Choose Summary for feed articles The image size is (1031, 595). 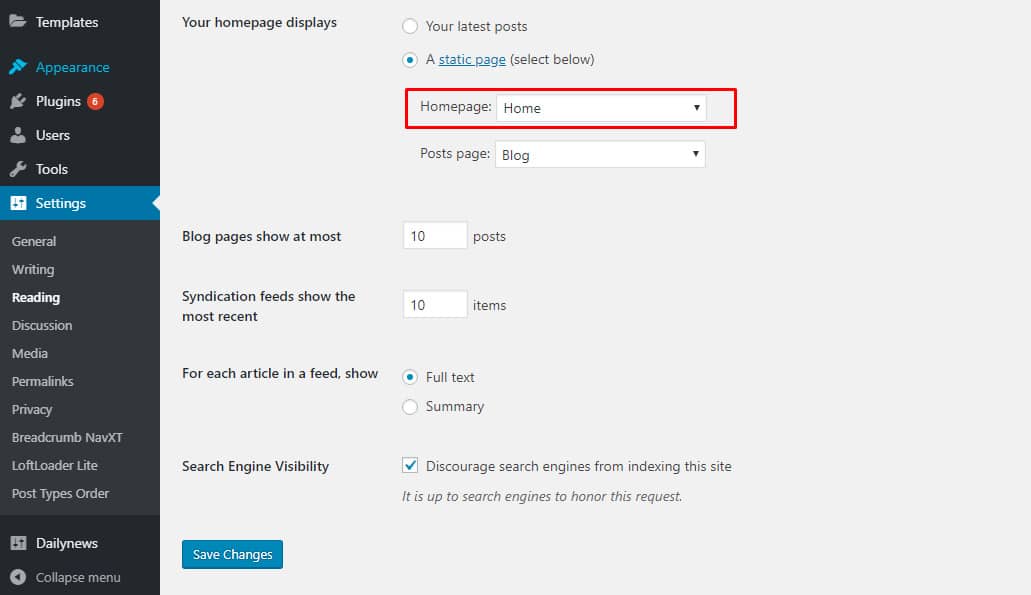[x=410, y=407]
